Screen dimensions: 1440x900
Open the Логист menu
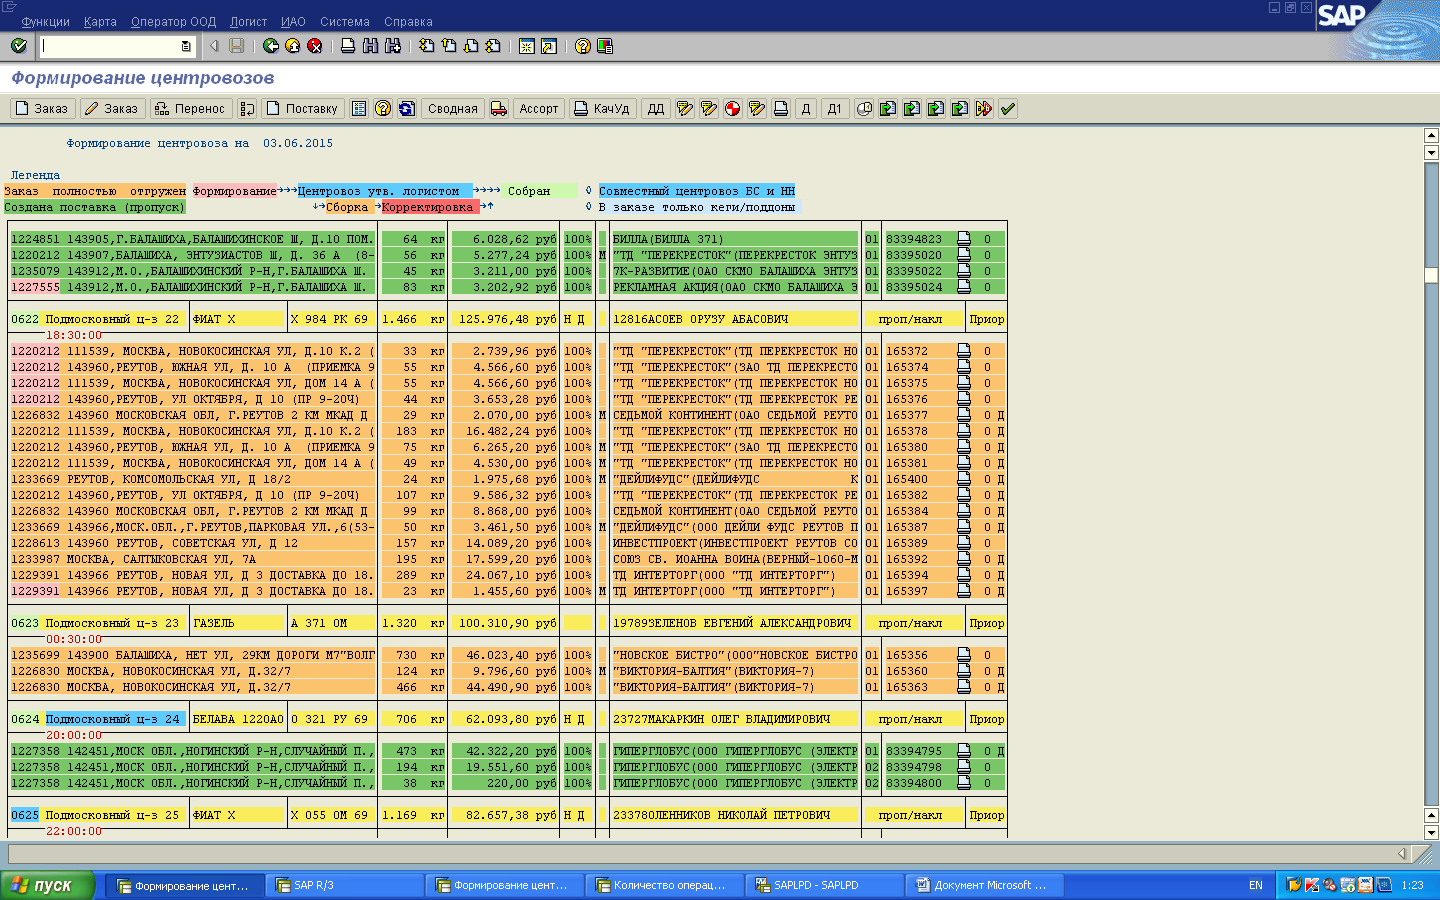248,21
